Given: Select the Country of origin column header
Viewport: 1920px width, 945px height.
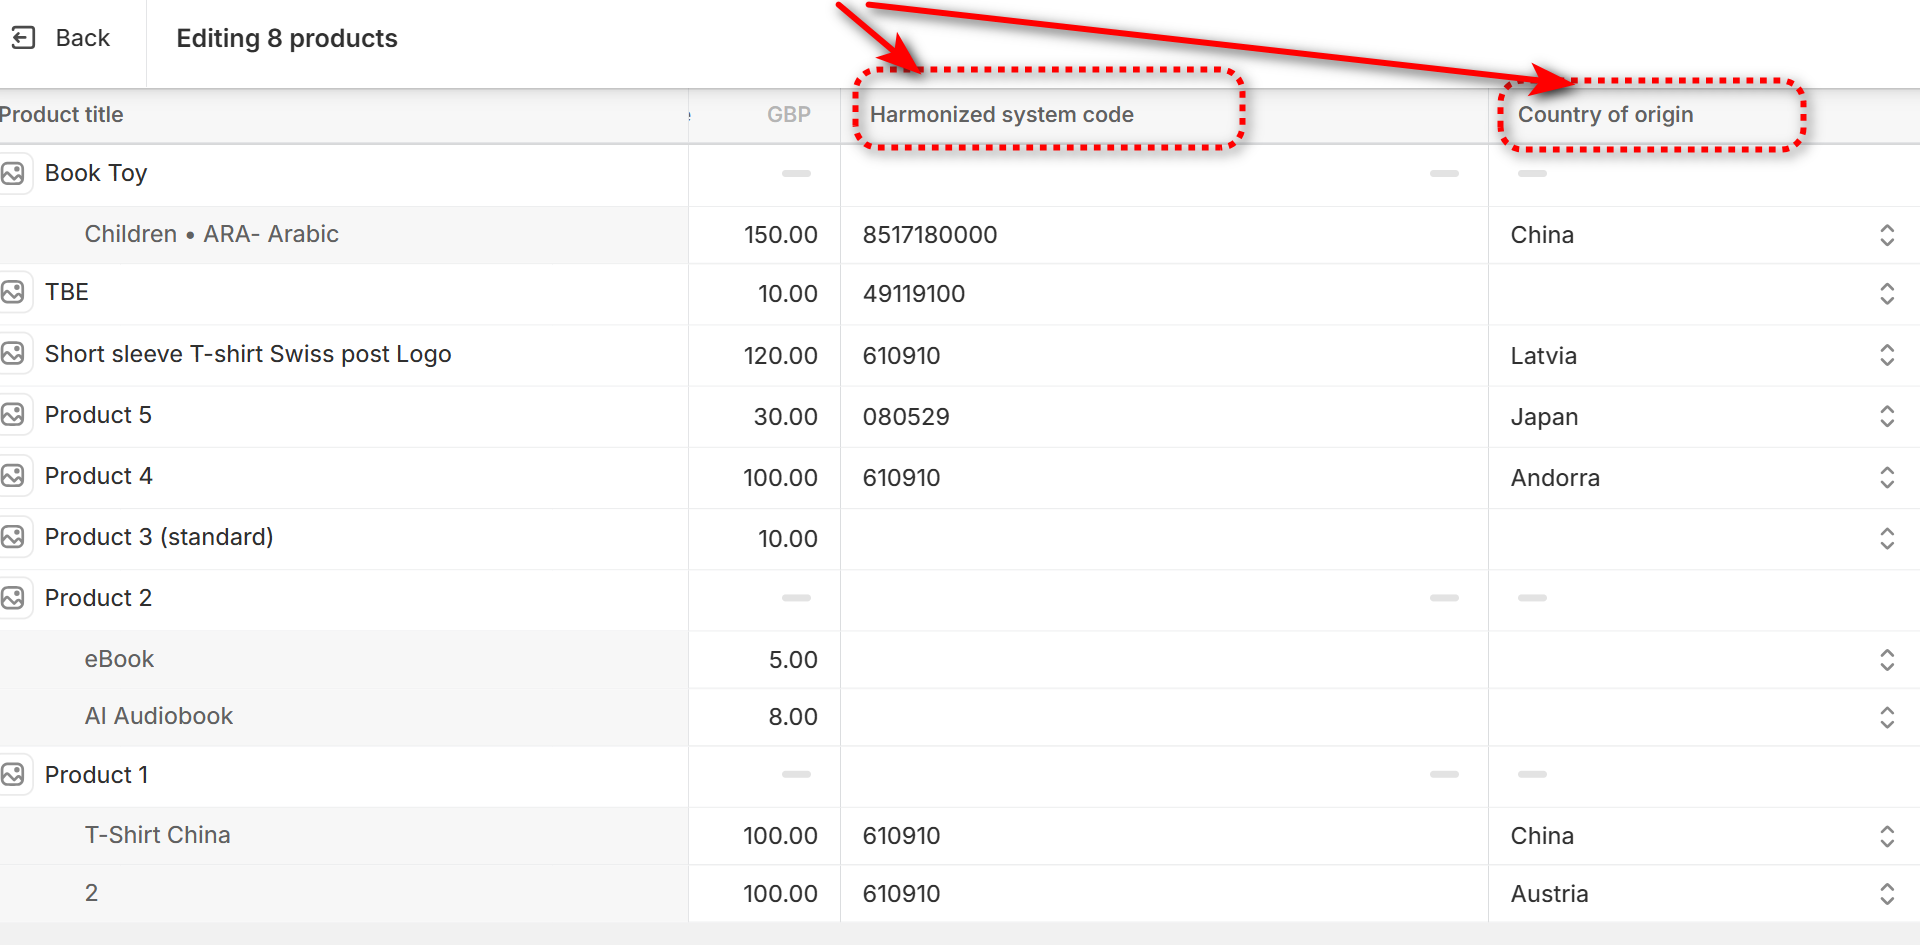Looking at the screenshot, I should click(1605, 115).
